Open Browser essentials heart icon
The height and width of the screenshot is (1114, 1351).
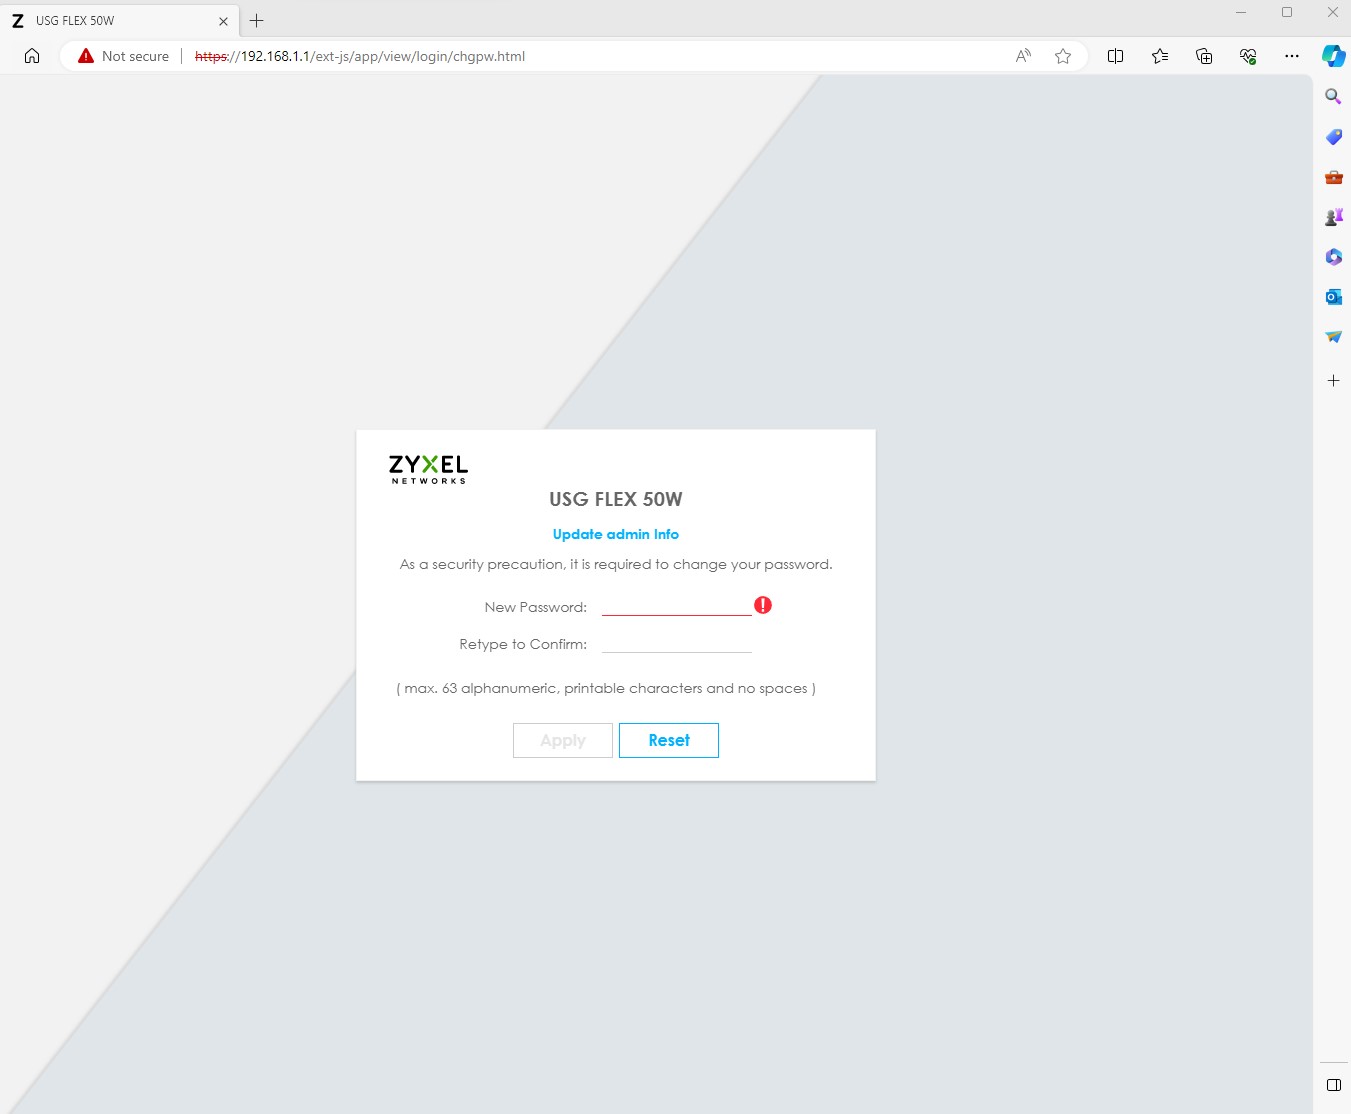(1248, 56)
